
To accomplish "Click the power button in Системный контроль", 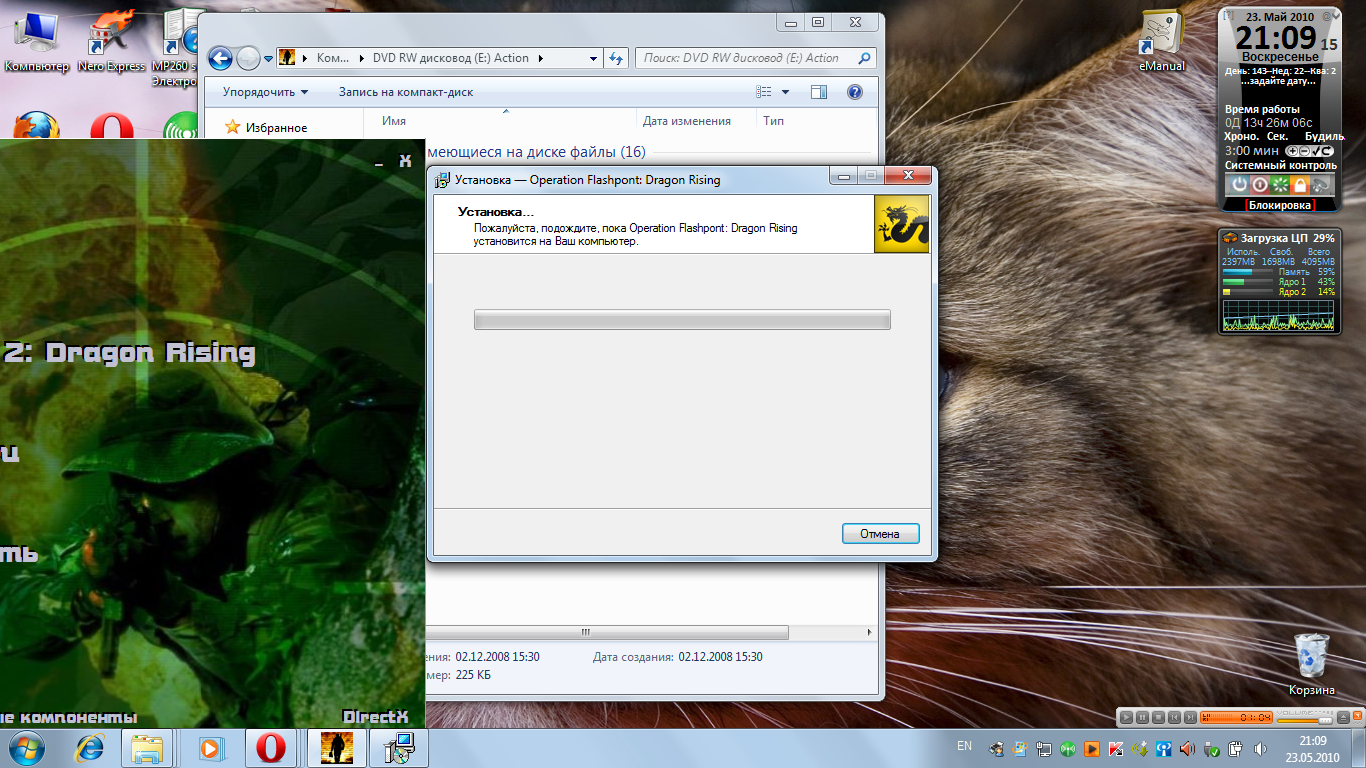I will (1239, 185).
